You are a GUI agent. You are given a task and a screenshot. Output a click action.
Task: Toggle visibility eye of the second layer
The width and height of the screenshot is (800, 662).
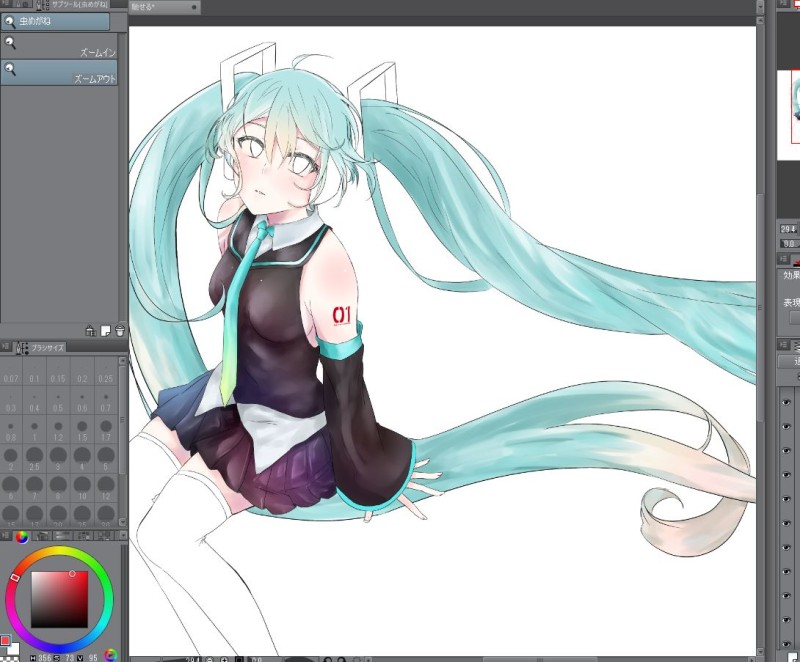[786, 426]
